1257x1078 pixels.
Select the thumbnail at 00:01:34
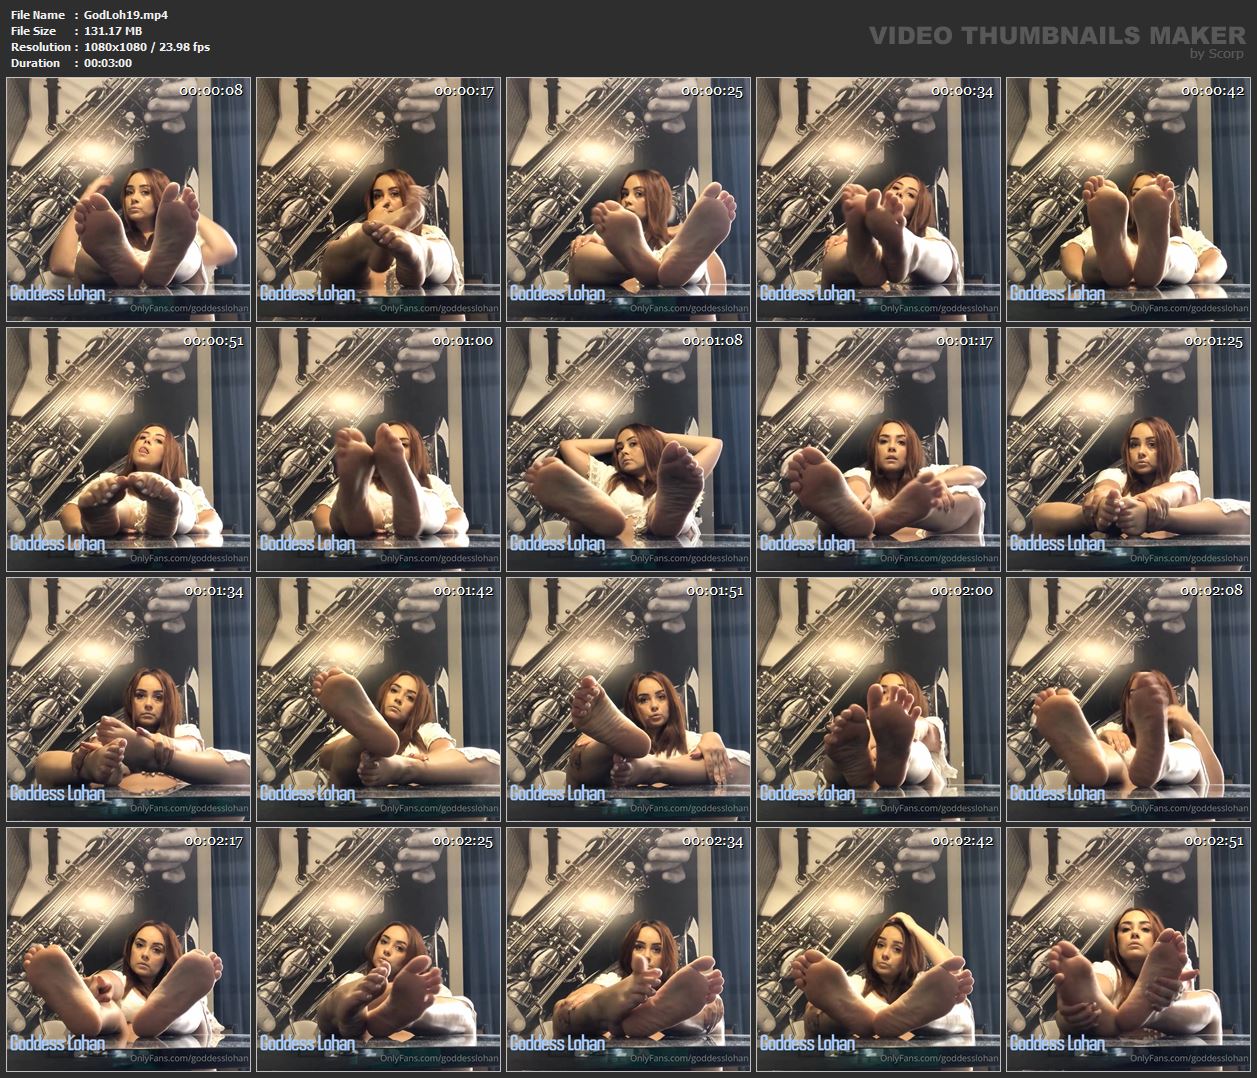tap(128, 700)
